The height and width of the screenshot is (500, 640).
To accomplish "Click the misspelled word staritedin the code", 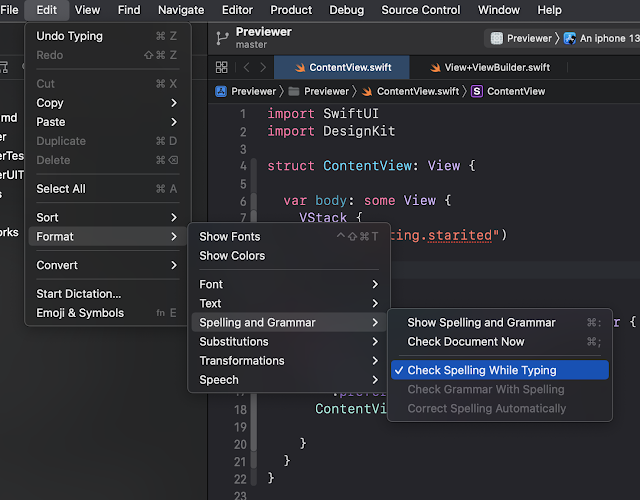I will [x=460, y=235].
